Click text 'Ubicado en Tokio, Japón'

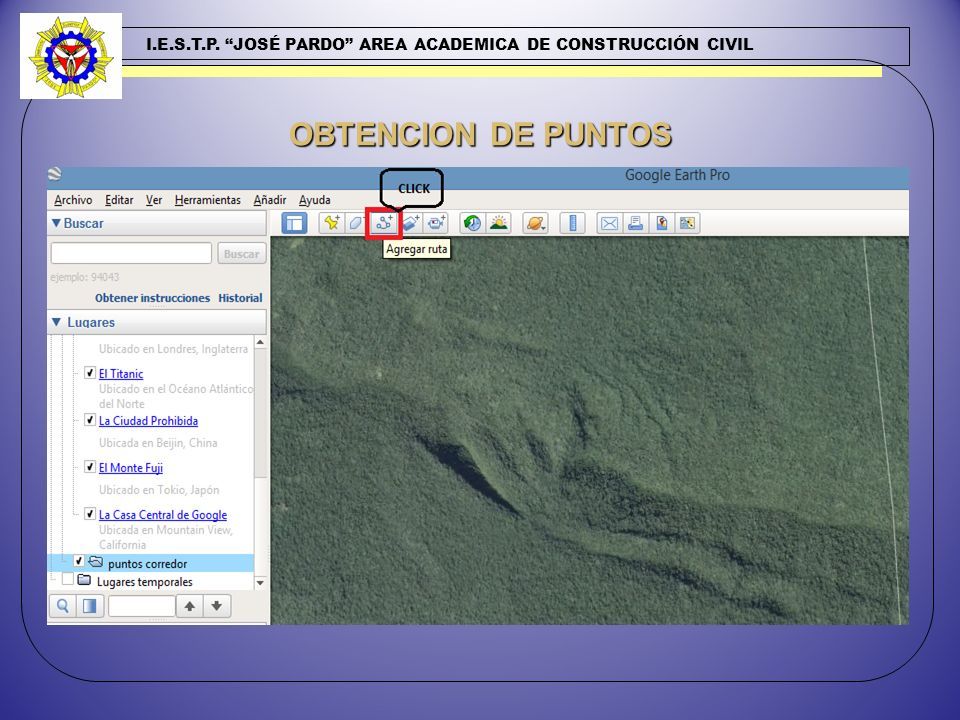(x=159, y=490)
